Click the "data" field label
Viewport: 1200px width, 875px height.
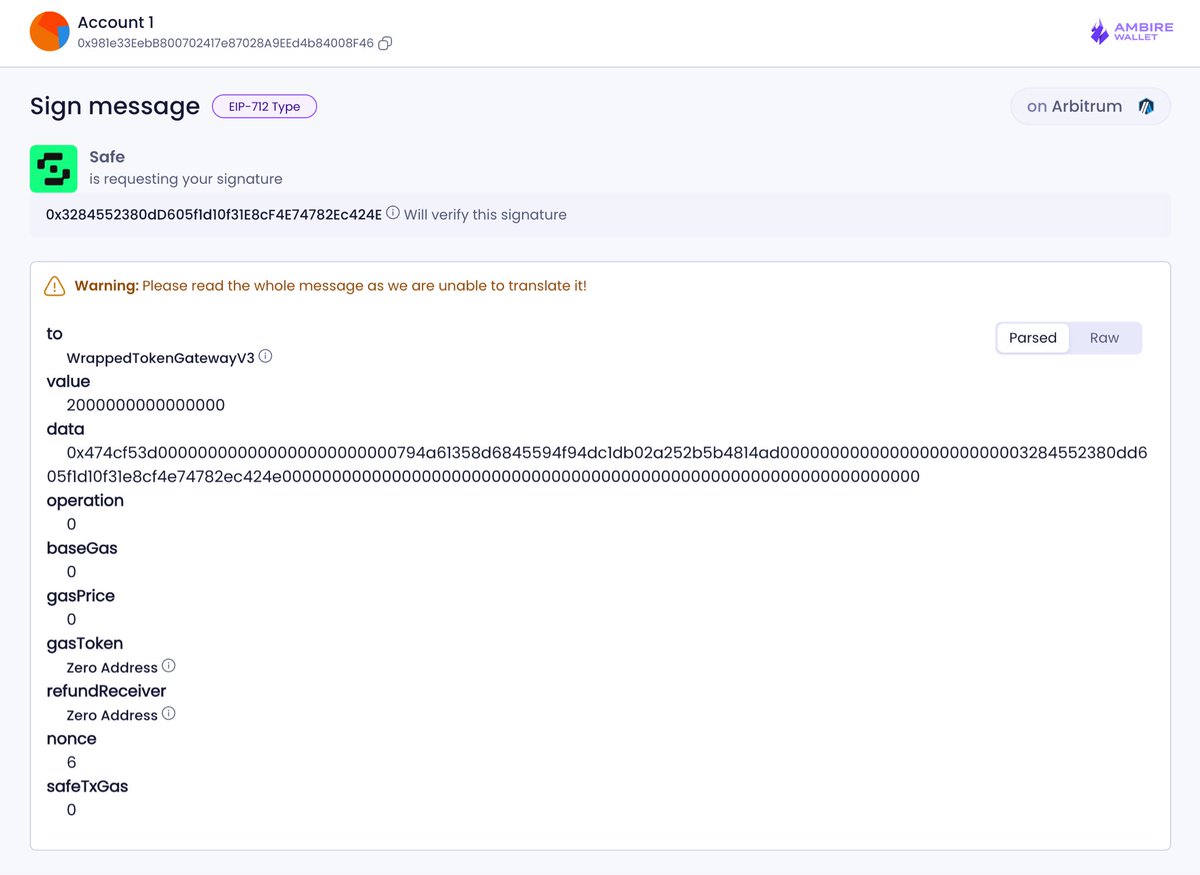click(66, 429)
